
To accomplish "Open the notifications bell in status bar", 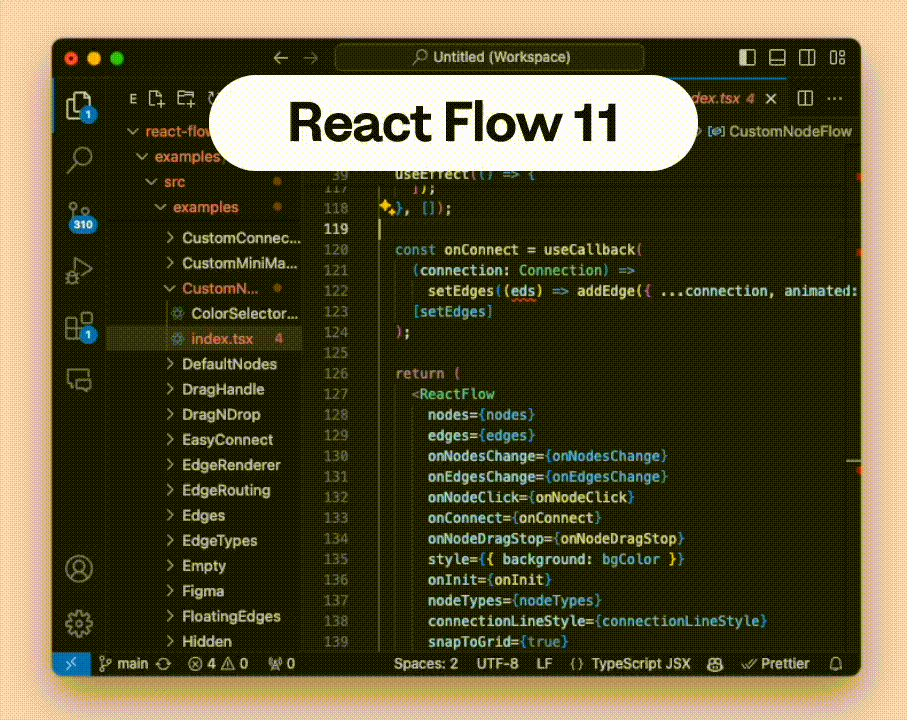I will tap(835, 663).
